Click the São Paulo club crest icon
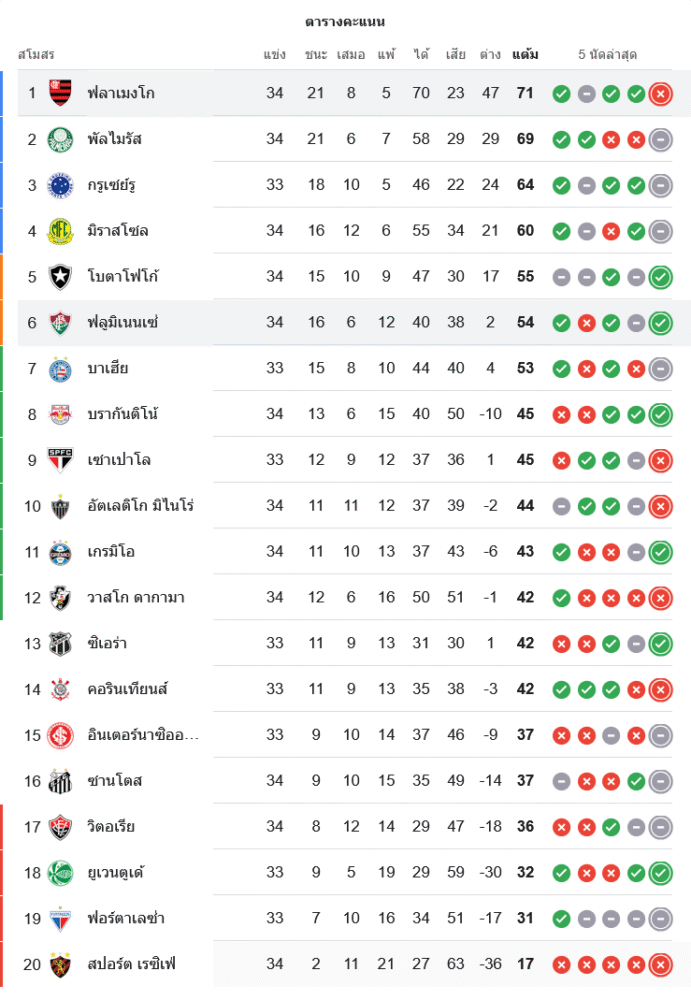 click(61, 460)
